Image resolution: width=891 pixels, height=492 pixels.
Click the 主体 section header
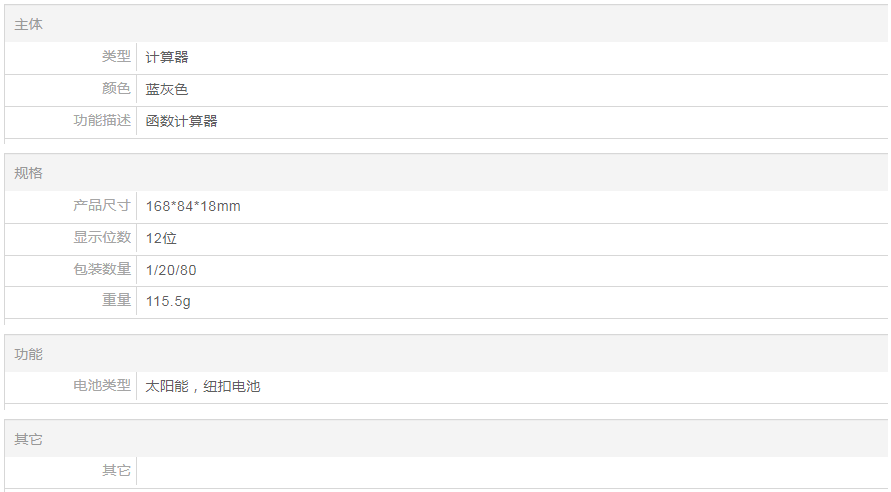tap(29, 24)
